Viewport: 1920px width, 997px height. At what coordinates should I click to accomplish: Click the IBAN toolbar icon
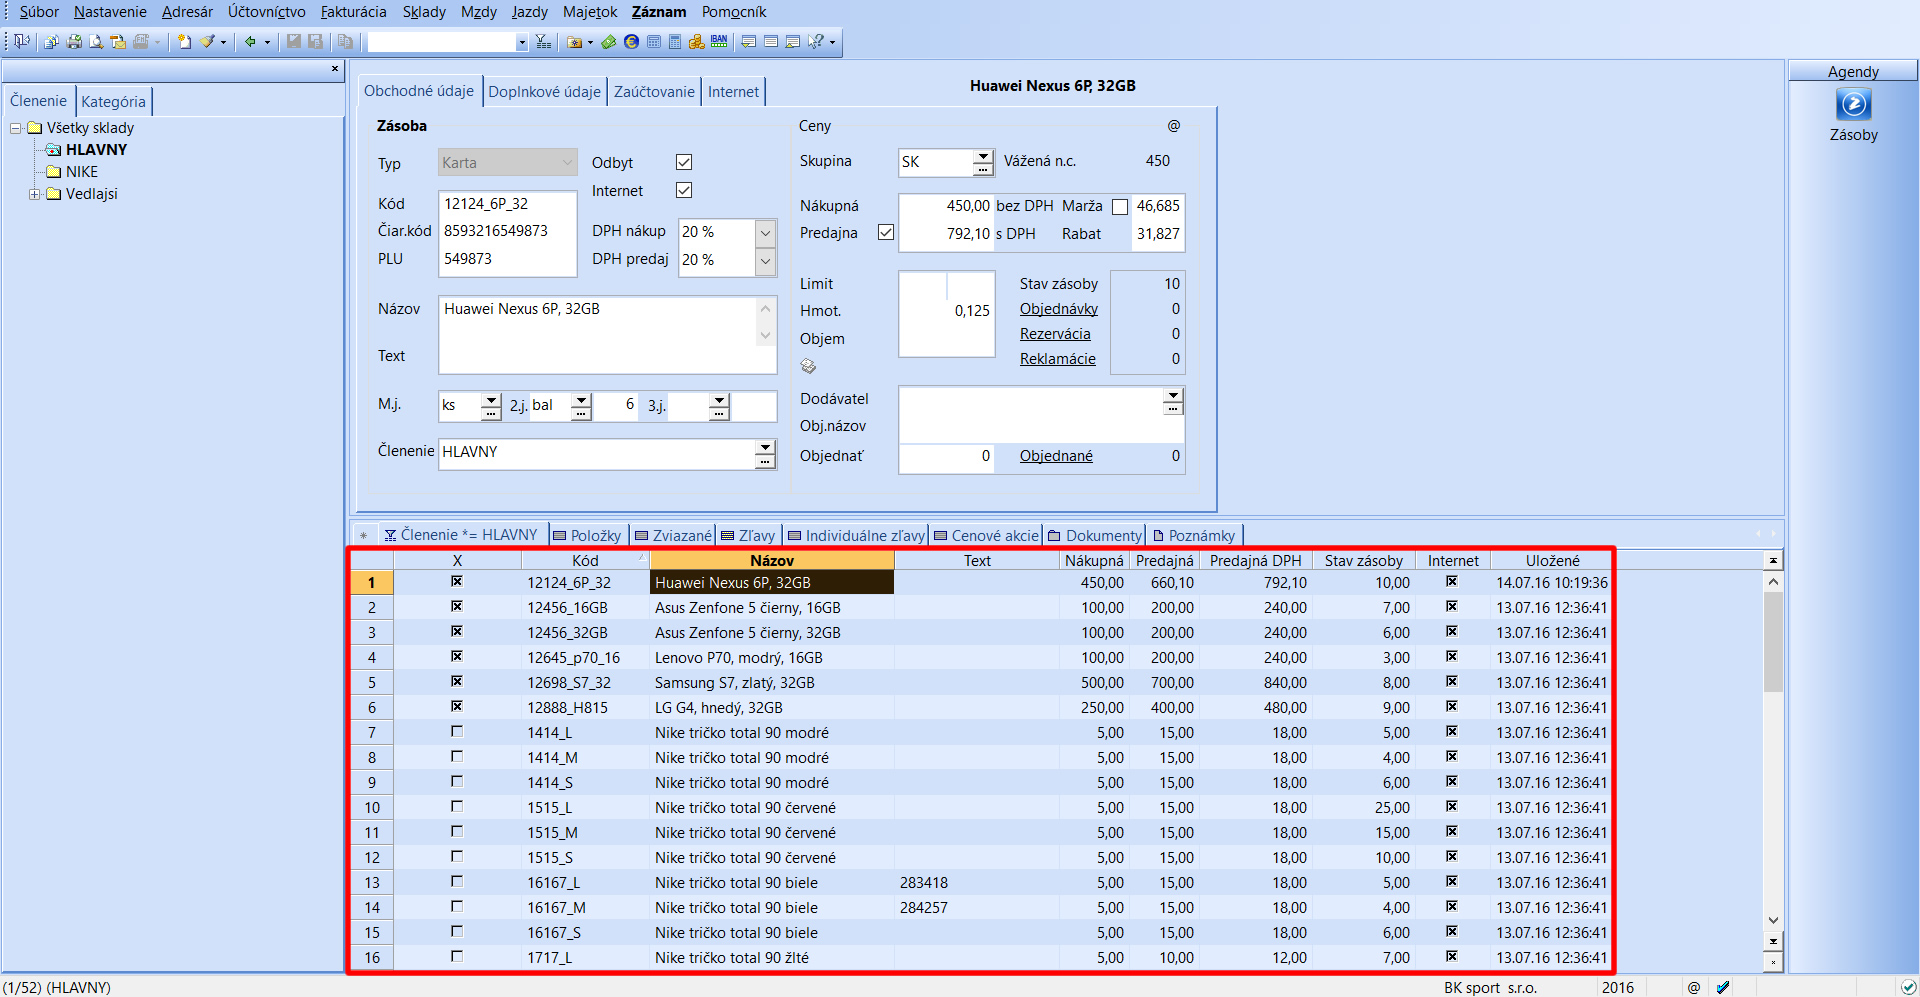tap(719, 41)
